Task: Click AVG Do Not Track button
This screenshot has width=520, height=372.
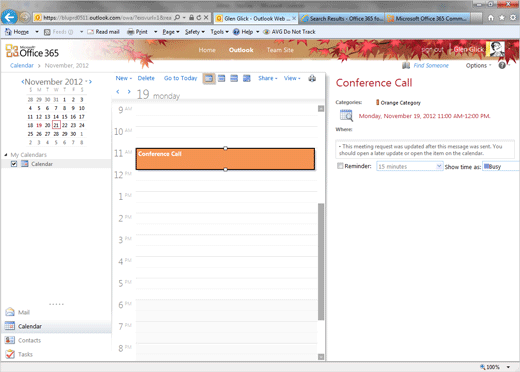Action: point(289,32)
